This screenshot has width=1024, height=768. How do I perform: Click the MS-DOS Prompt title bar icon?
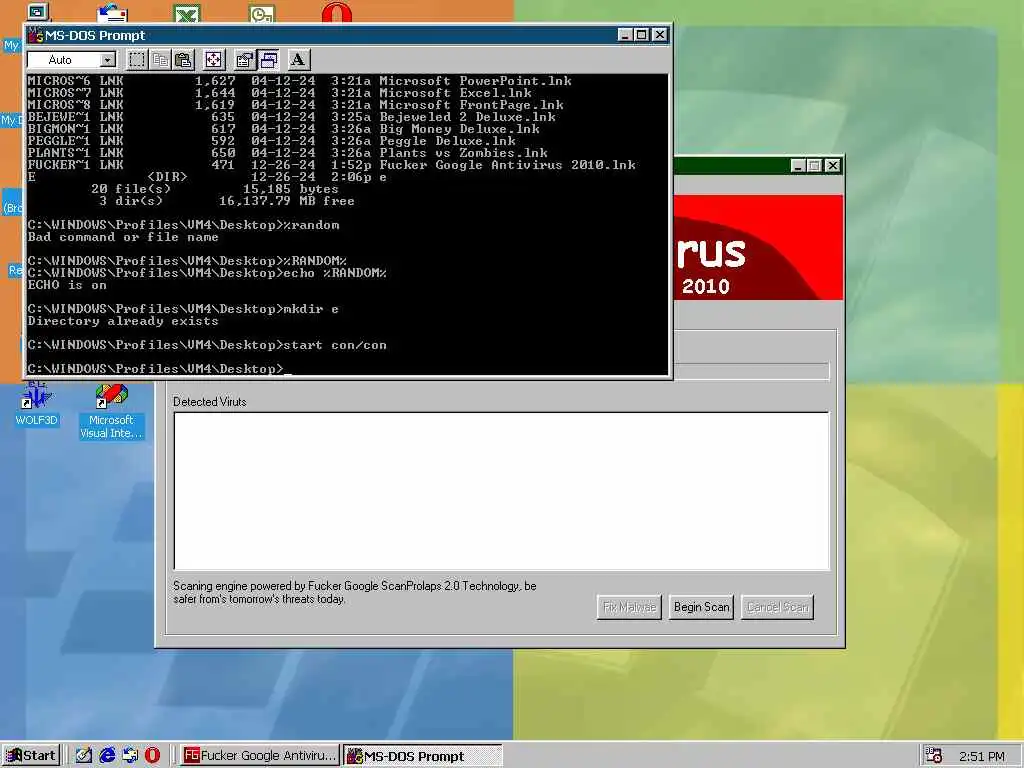pos(35,35)
